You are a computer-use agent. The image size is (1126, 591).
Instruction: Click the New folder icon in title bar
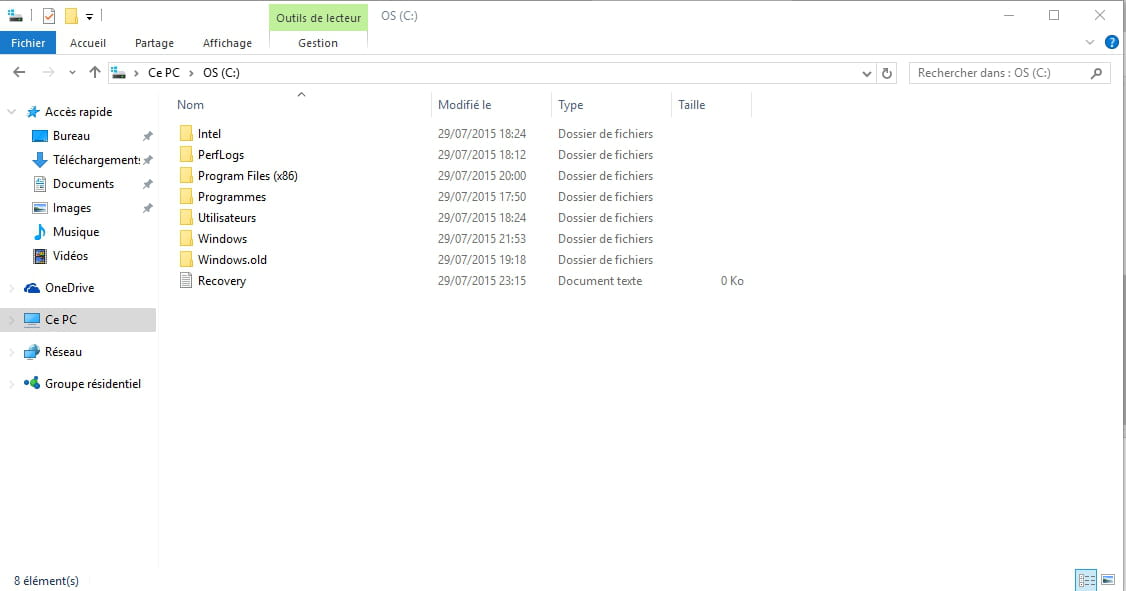[71, 15]
